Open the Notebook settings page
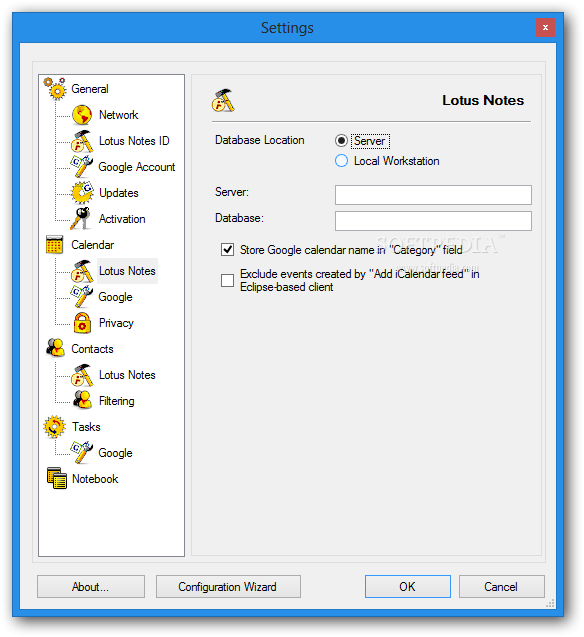584x637 pixels. [95, 479]
